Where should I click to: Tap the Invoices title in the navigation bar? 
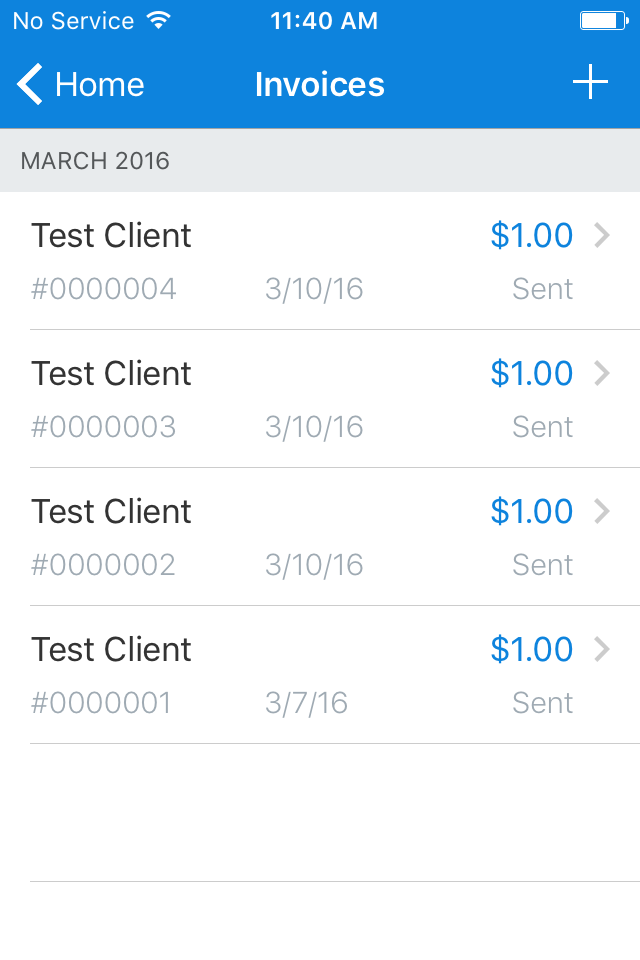320,85
